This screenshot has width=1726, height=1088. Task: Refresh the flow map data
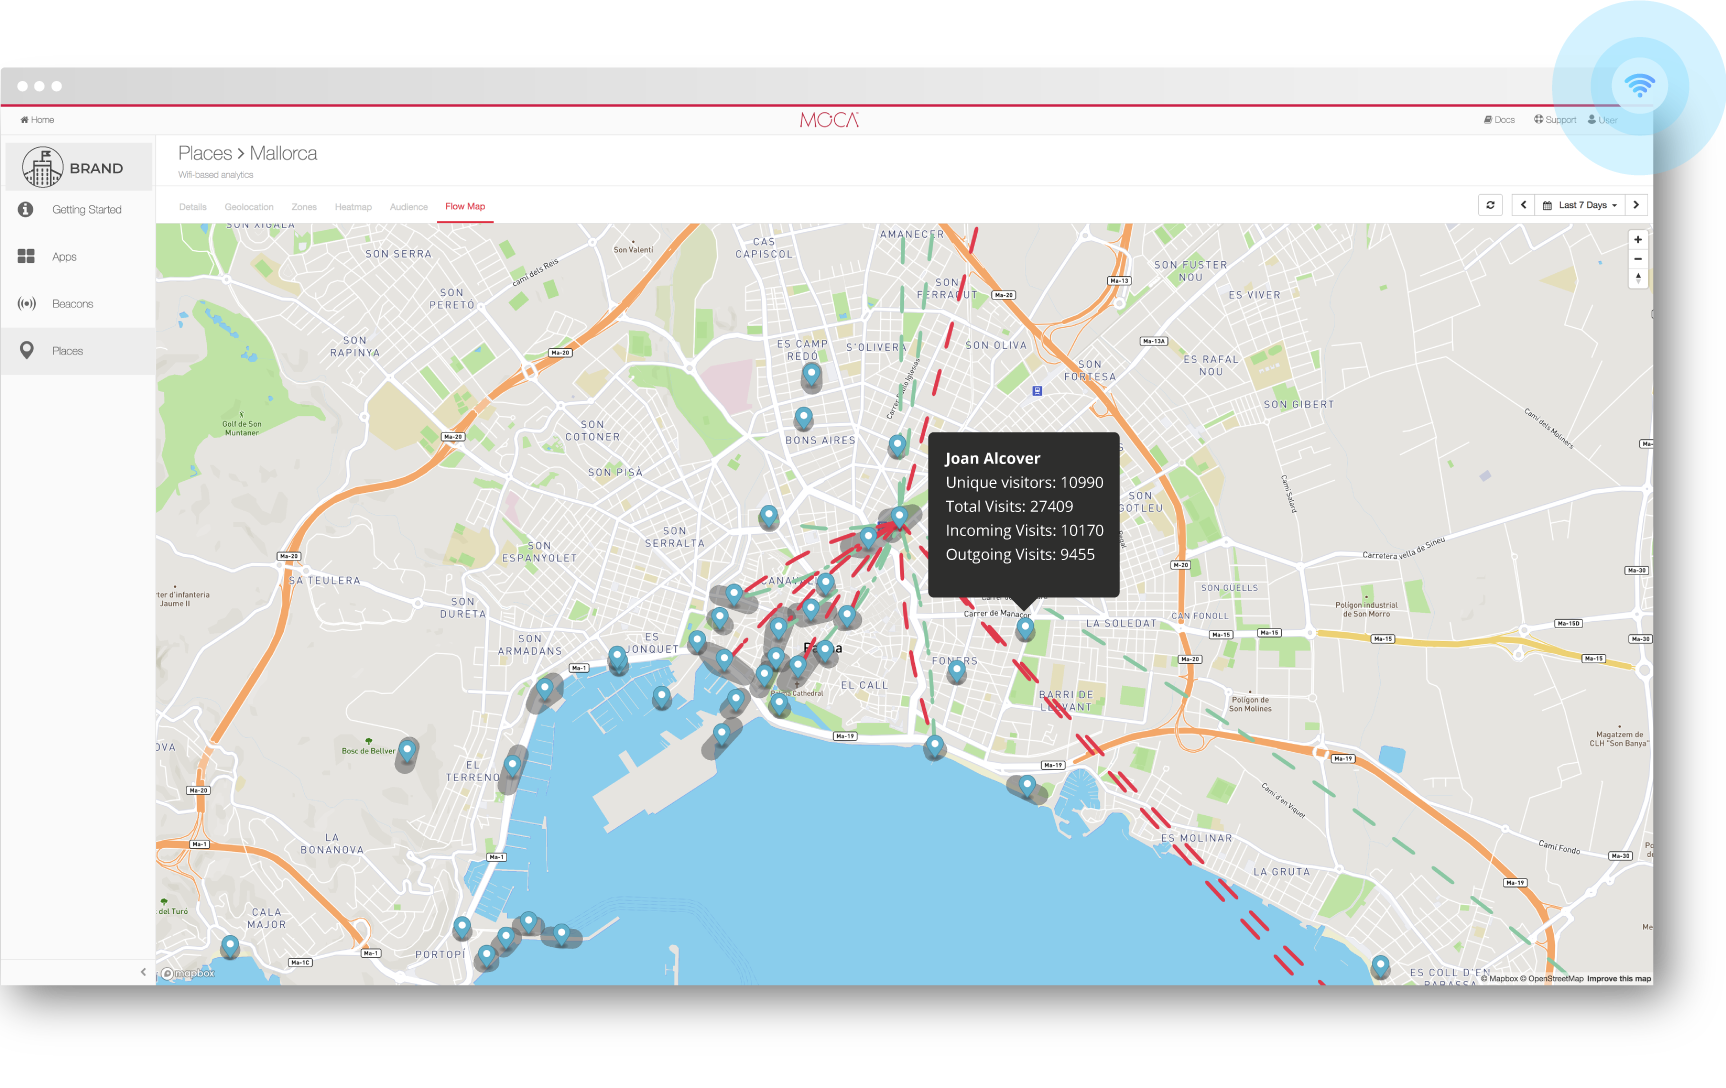1490,205
